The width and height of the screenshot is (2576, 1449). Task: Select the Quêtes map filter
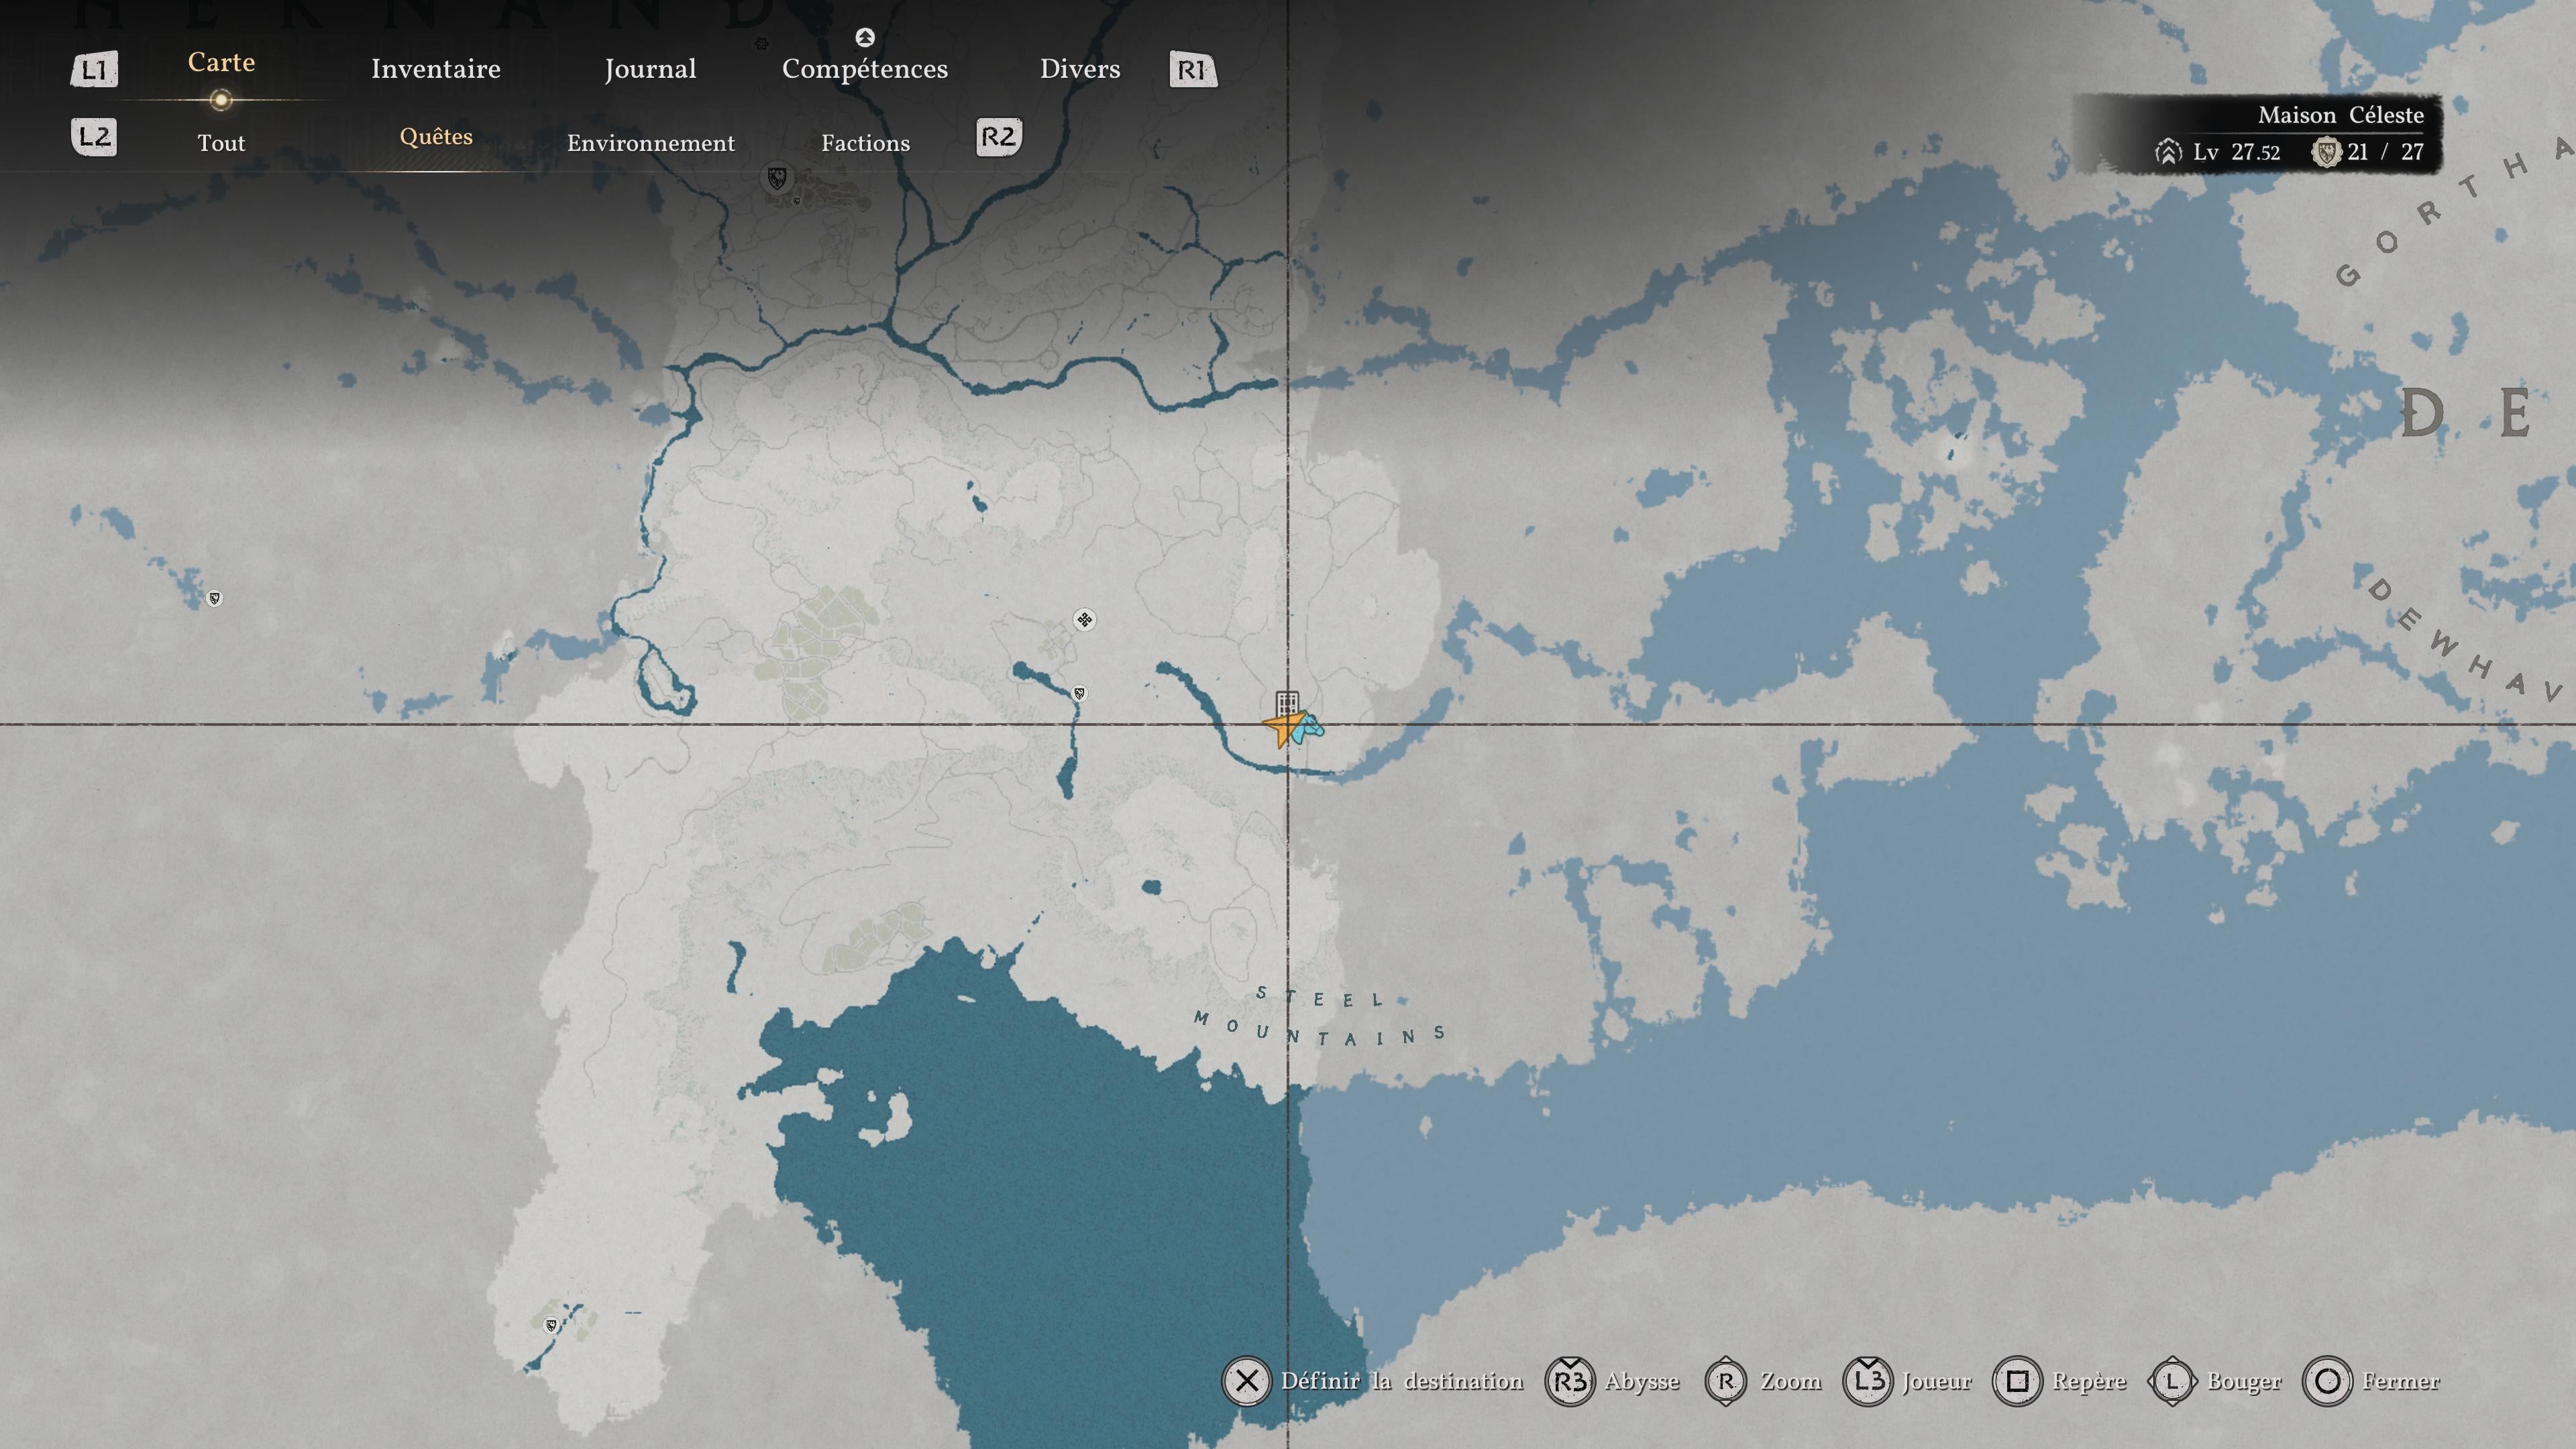point(436,137)
